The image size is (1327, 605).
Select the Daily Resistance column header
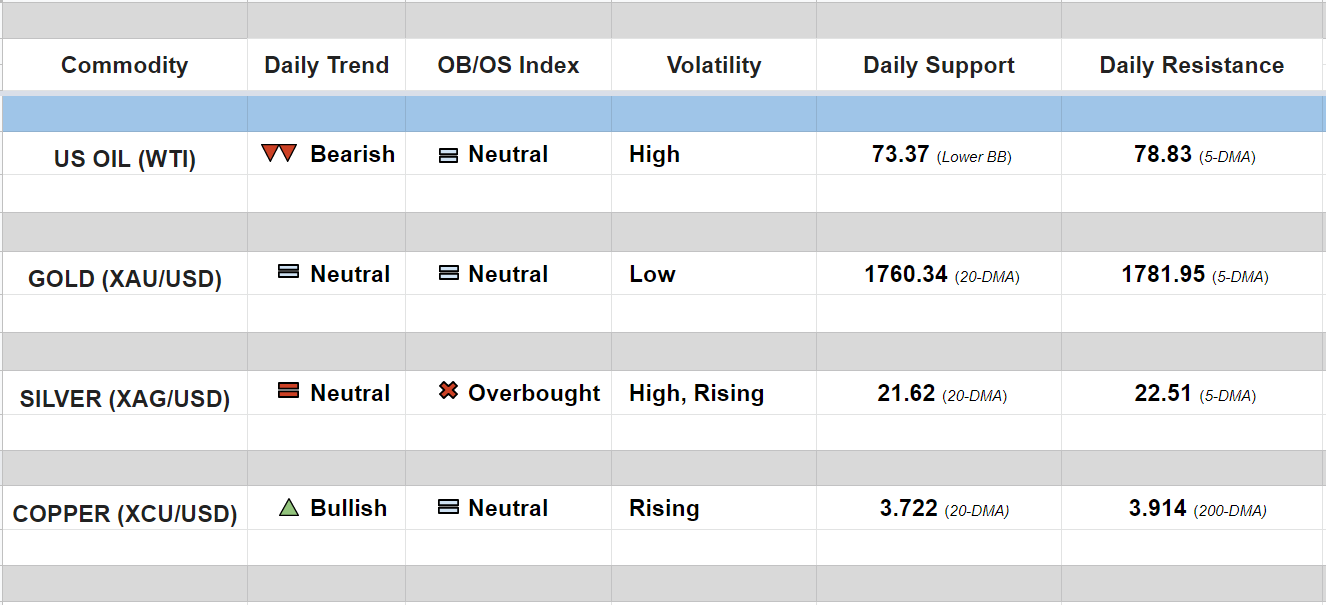1192,66
